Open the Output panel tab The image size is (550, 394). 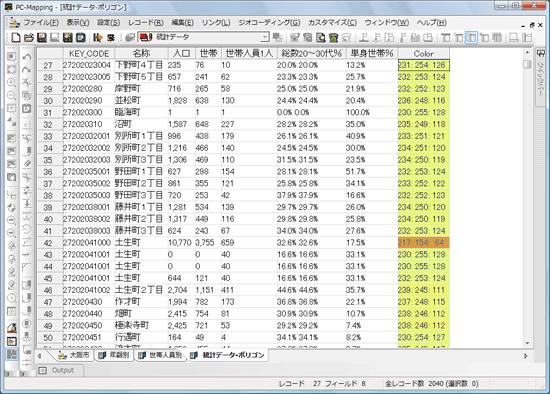click(x=59, y=370)
